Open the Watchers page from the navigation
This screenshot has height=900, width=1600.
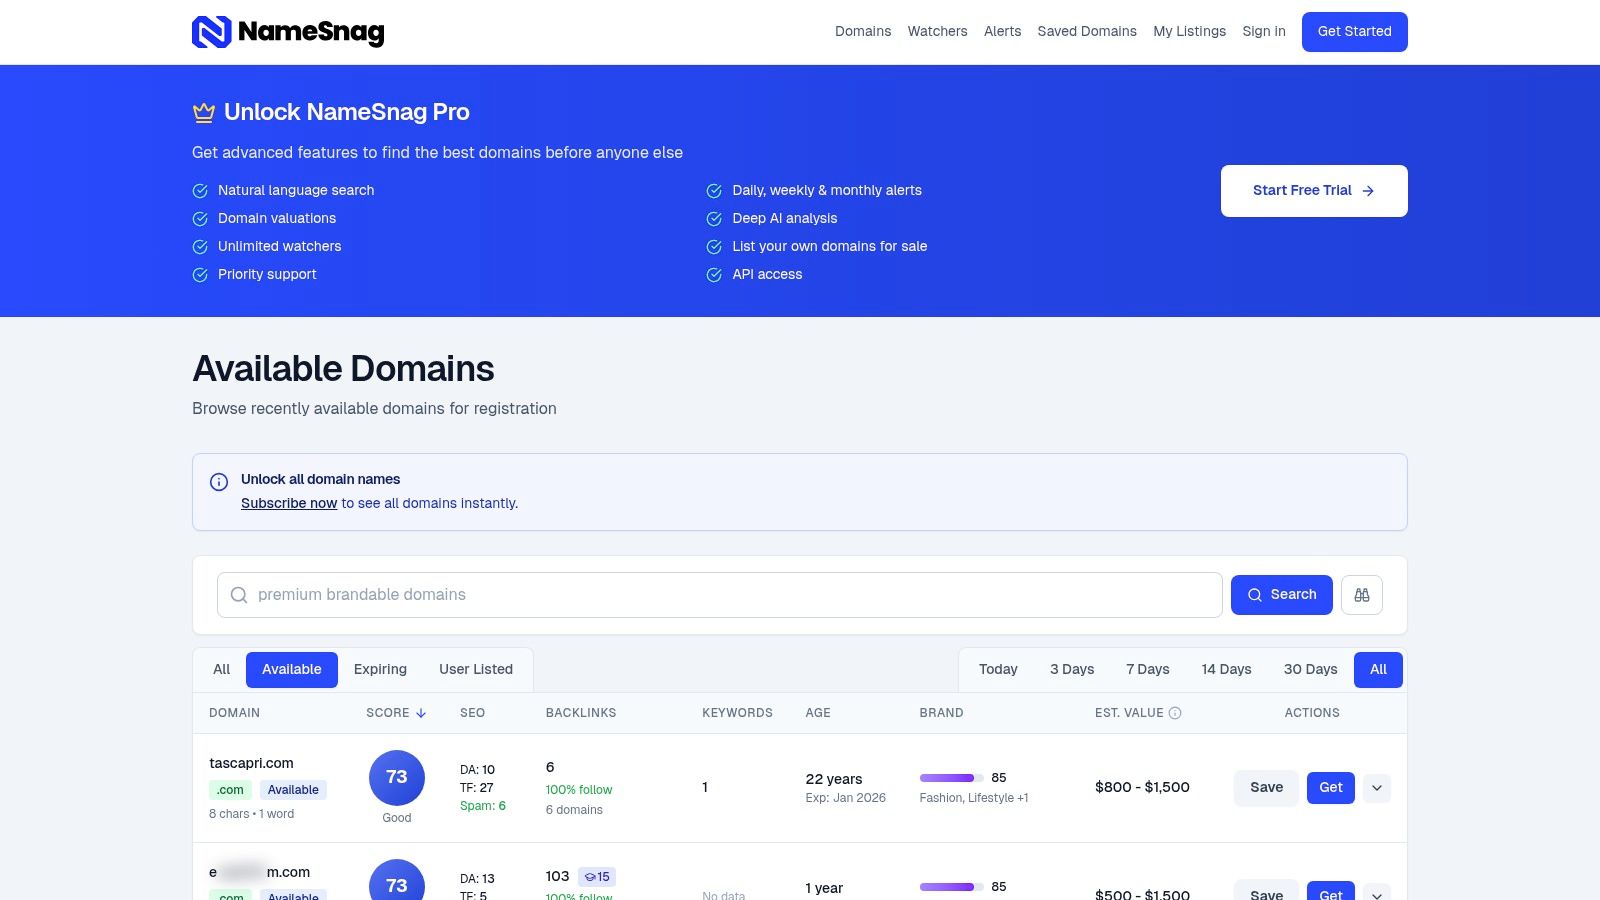click(936, 31)
